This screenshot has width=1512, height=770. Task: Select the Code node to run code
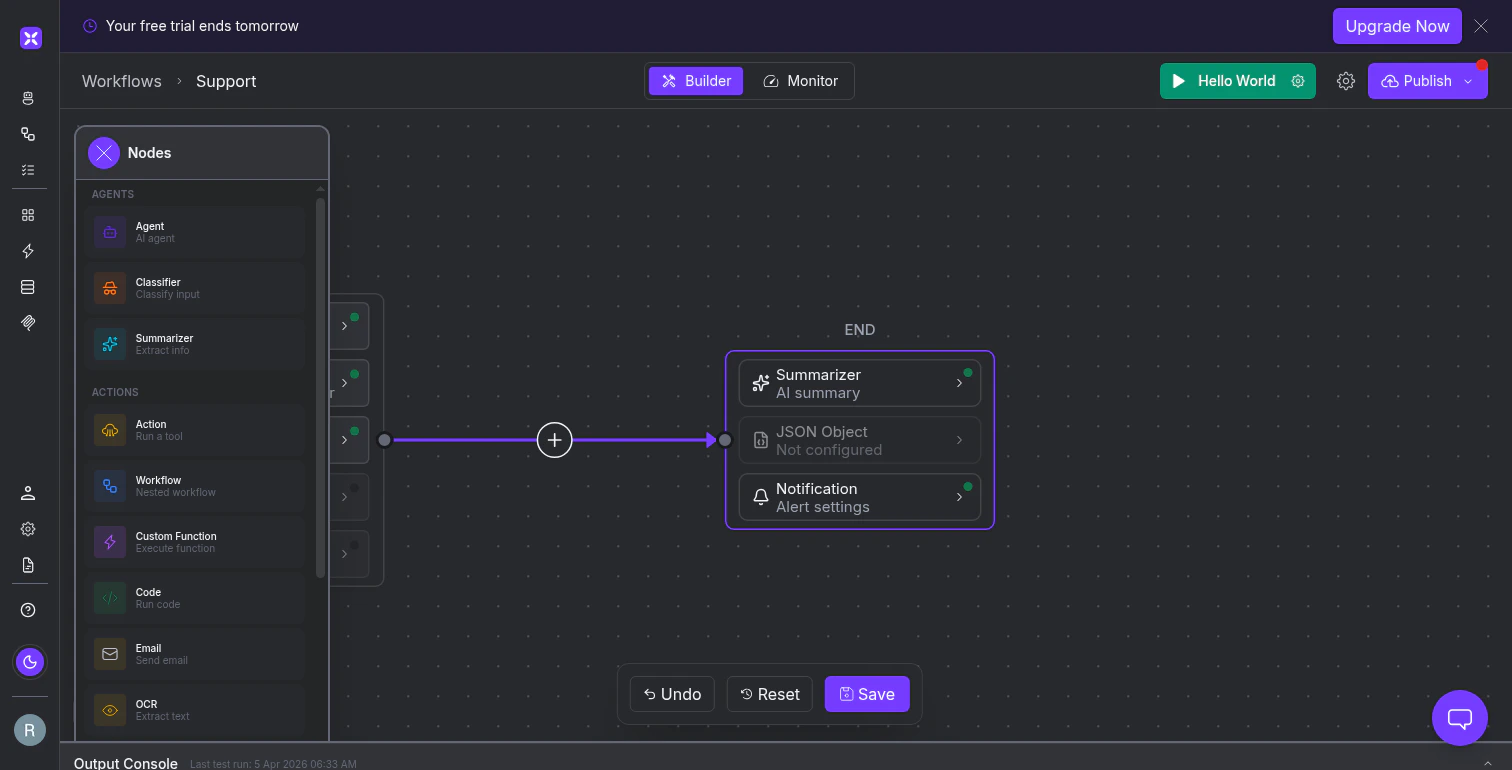pyautogui.click(x=194, y=598)
